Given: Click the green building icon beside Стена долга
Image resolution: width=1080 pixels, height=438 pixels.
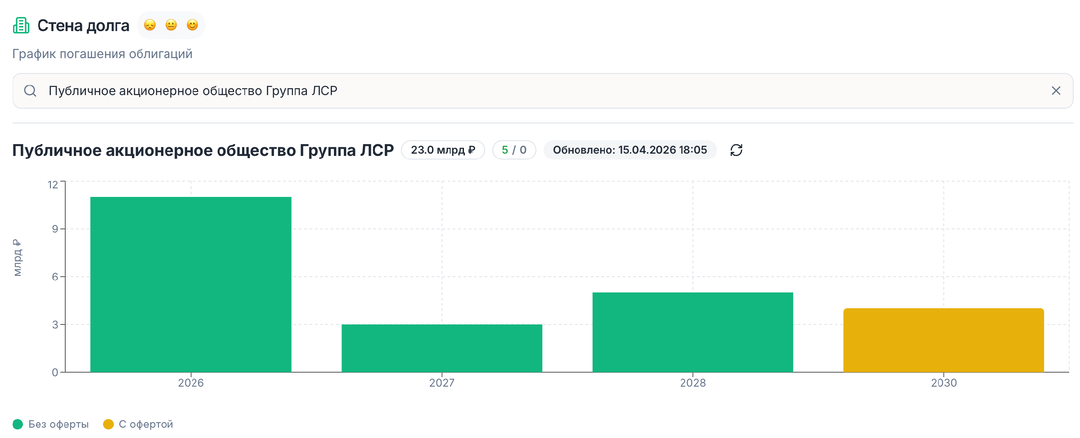Looking at the screenshot, I should [x=21, y=26].
